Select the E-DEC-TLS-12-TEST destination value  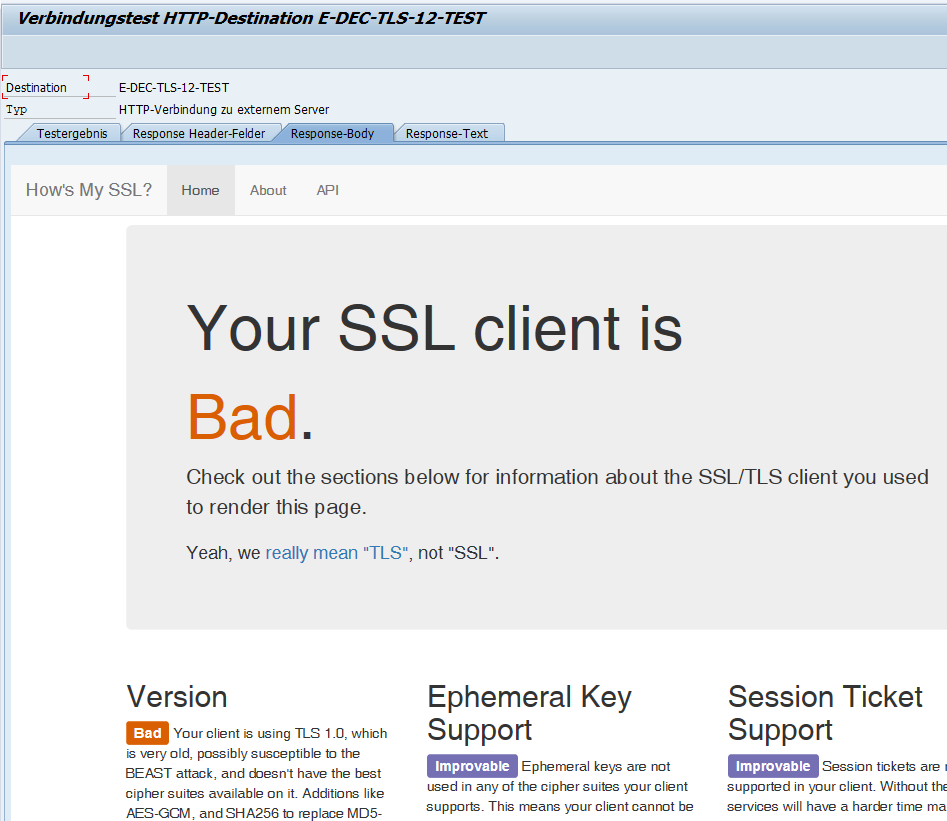172,87
